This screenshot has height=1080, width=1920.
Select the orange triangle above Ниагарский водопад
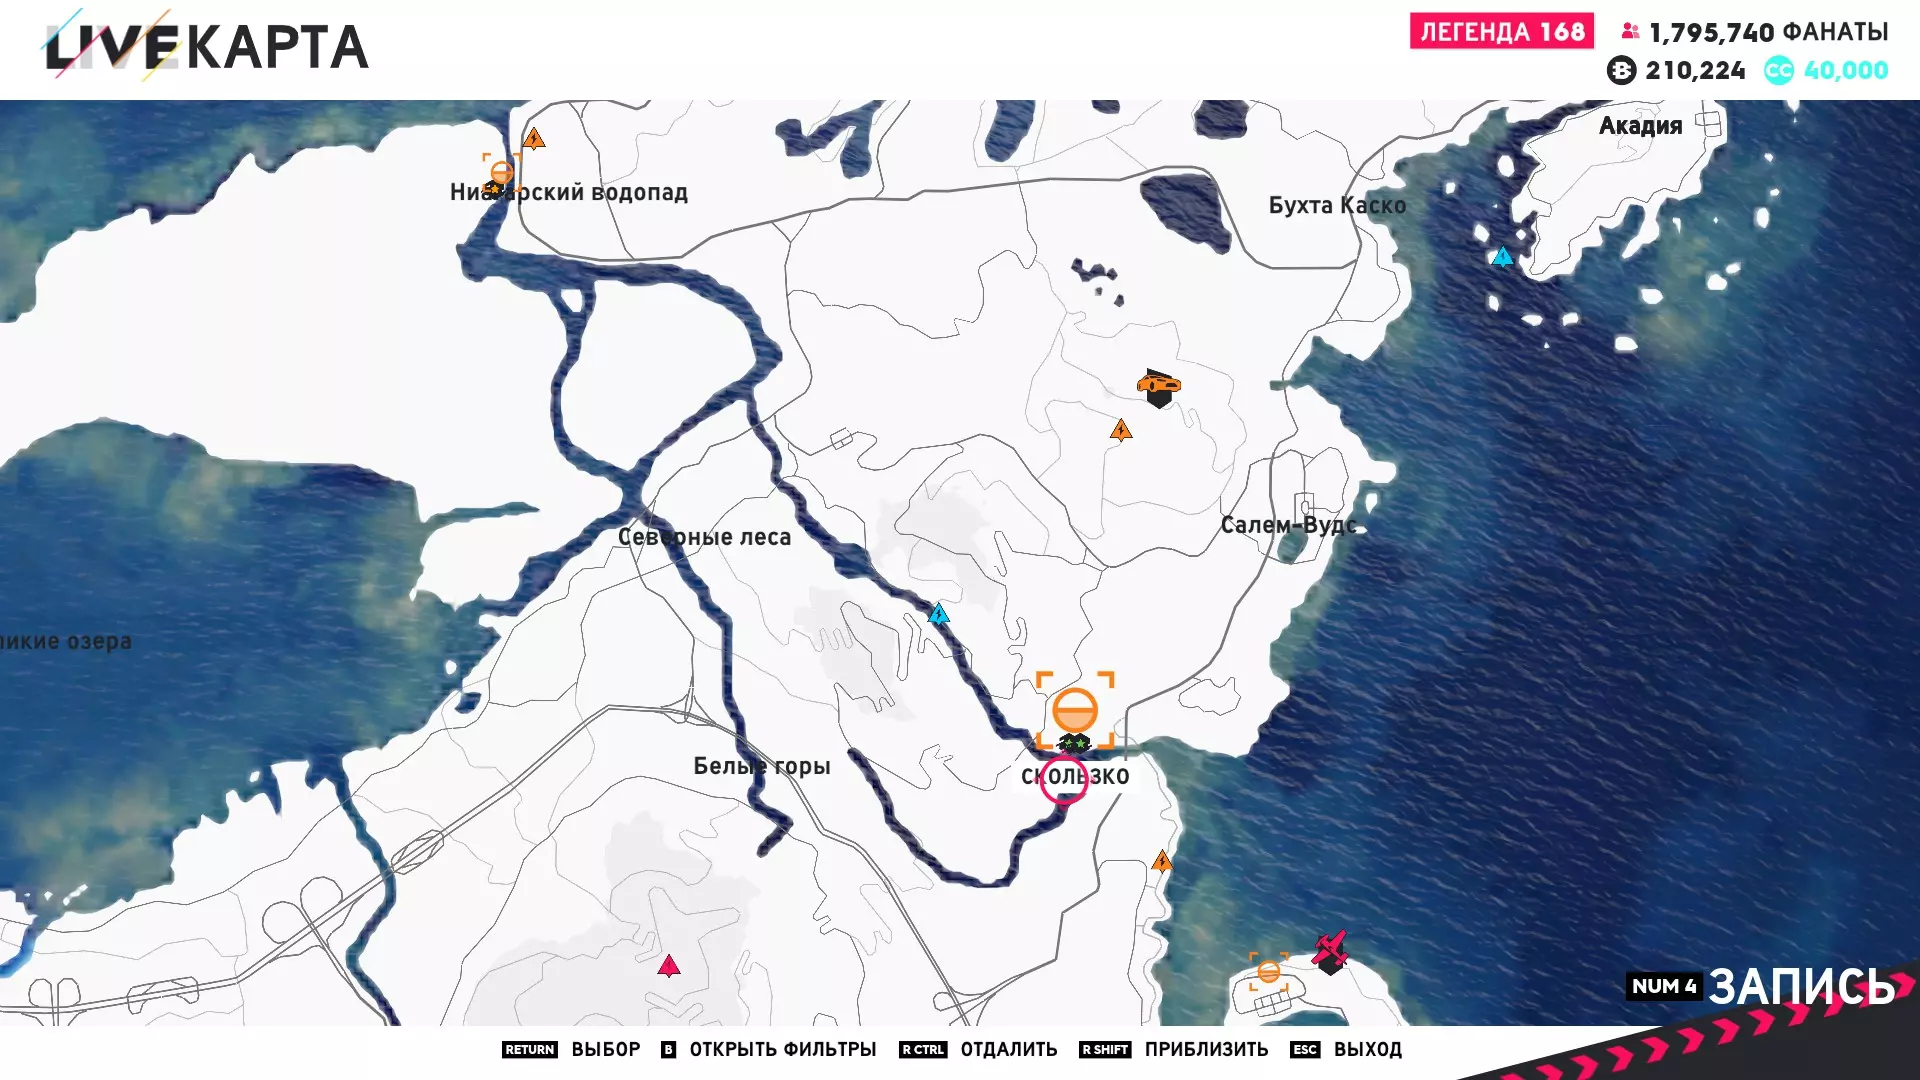(x=534, y=139)
